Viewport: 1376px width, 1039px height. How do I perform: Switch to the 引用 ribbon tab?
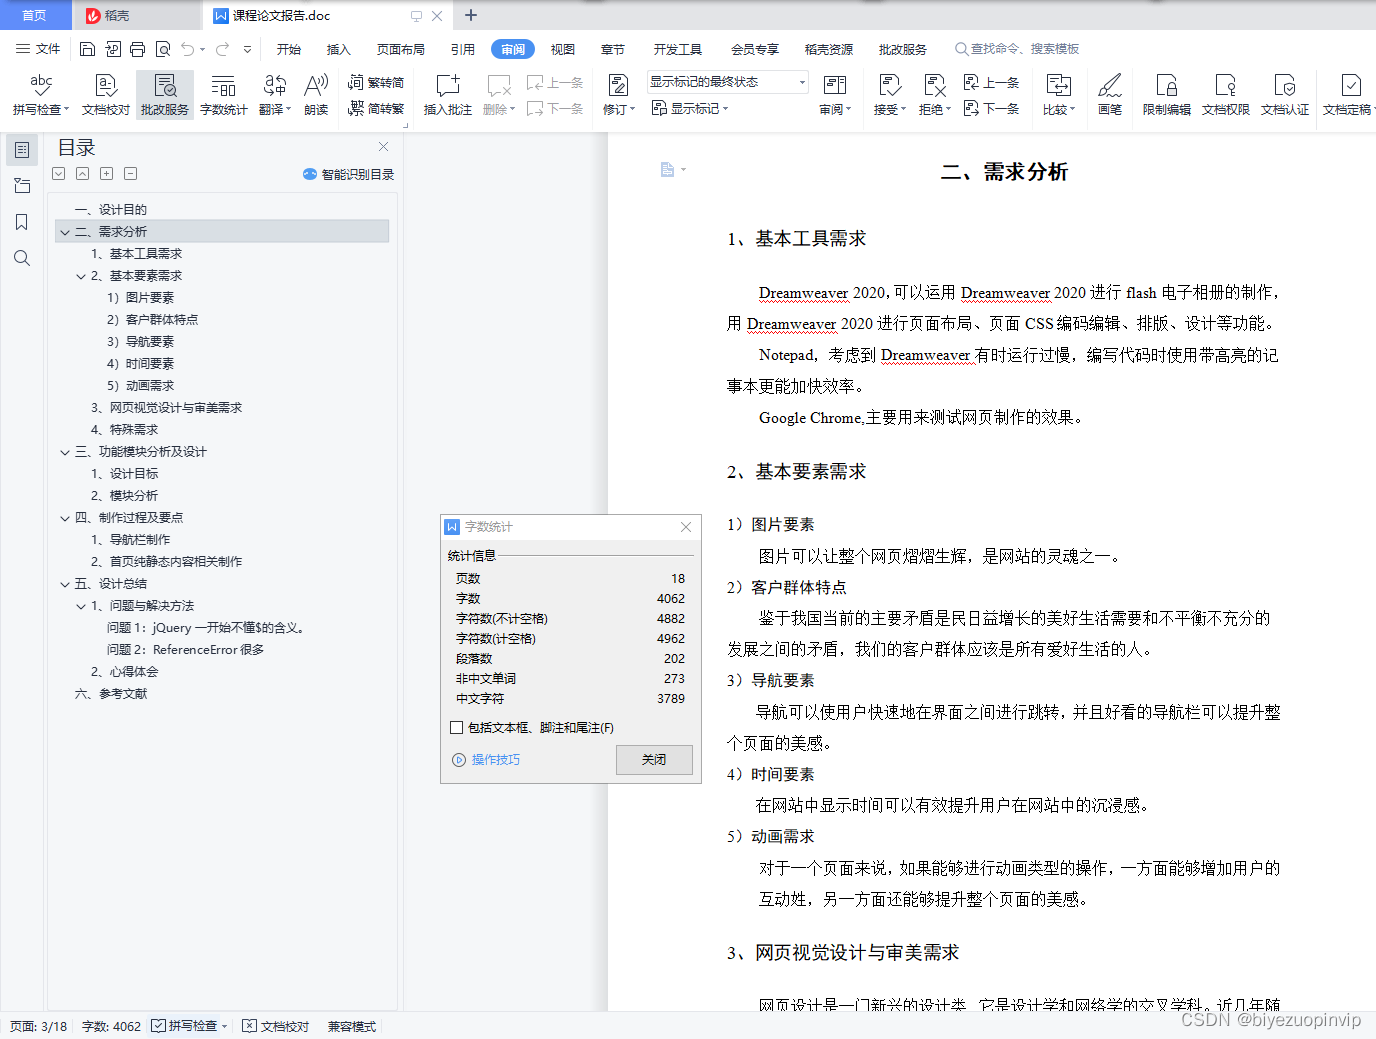click(463, 49)
